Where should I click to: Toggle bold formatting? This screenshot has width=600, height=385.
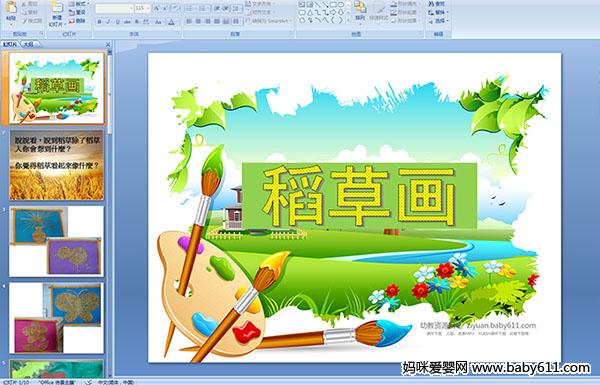pyautogui.click(x=99, y=22)
